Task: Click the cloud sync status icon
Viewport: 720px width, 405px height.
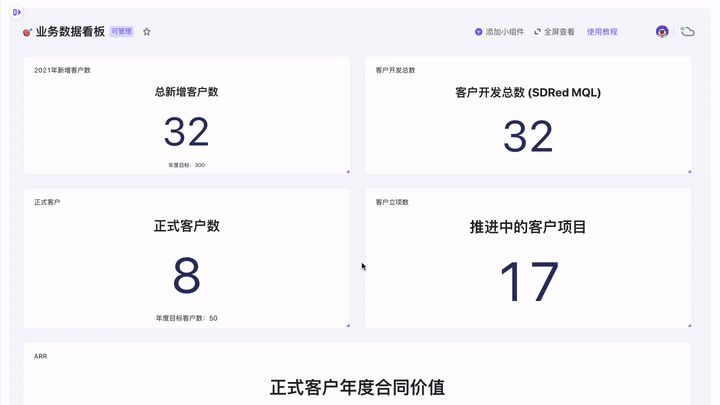Action: click(x=688, y=32)
